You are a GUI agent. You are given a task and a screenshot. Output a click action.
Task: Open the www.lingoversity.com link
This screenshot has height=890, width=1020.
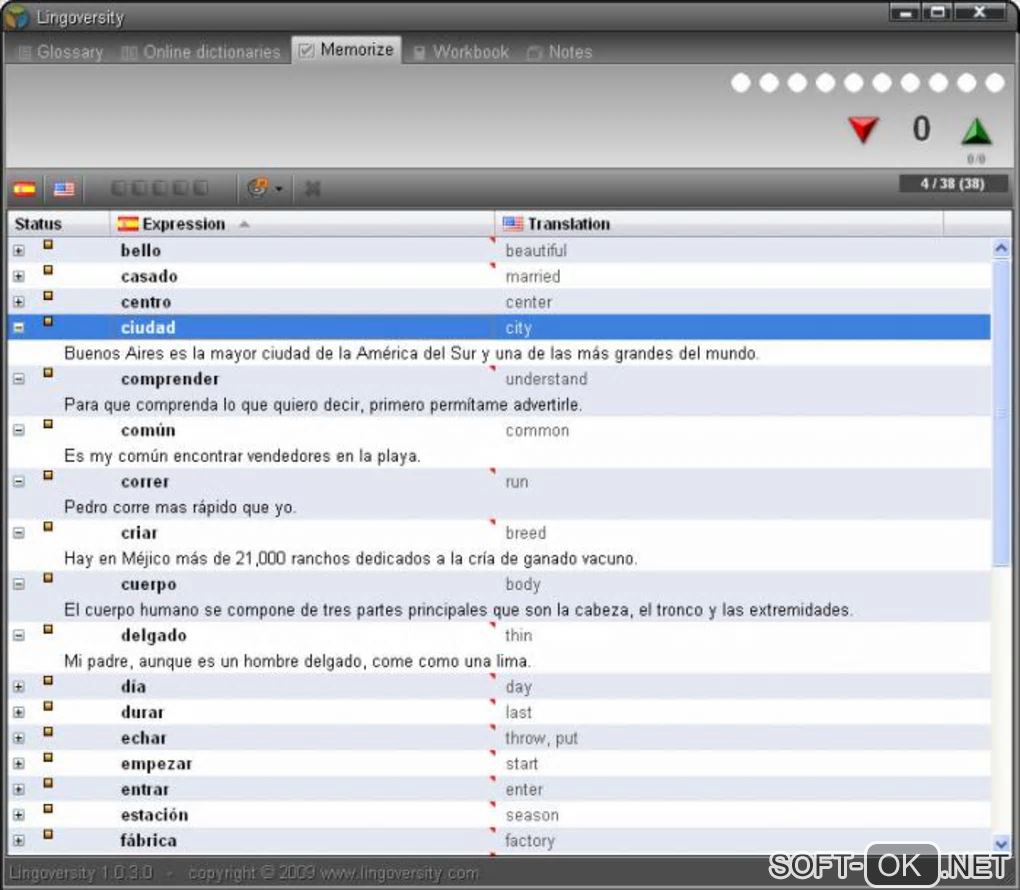pos(399,872)
